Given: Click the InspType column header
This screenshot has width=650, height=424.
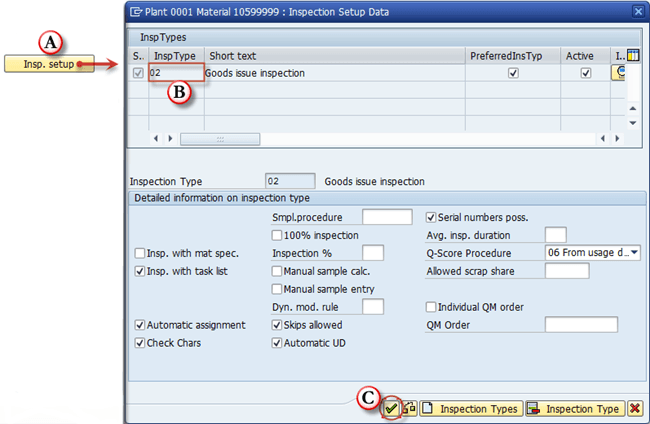Looking at the screenshot, I should coord(177,55).
